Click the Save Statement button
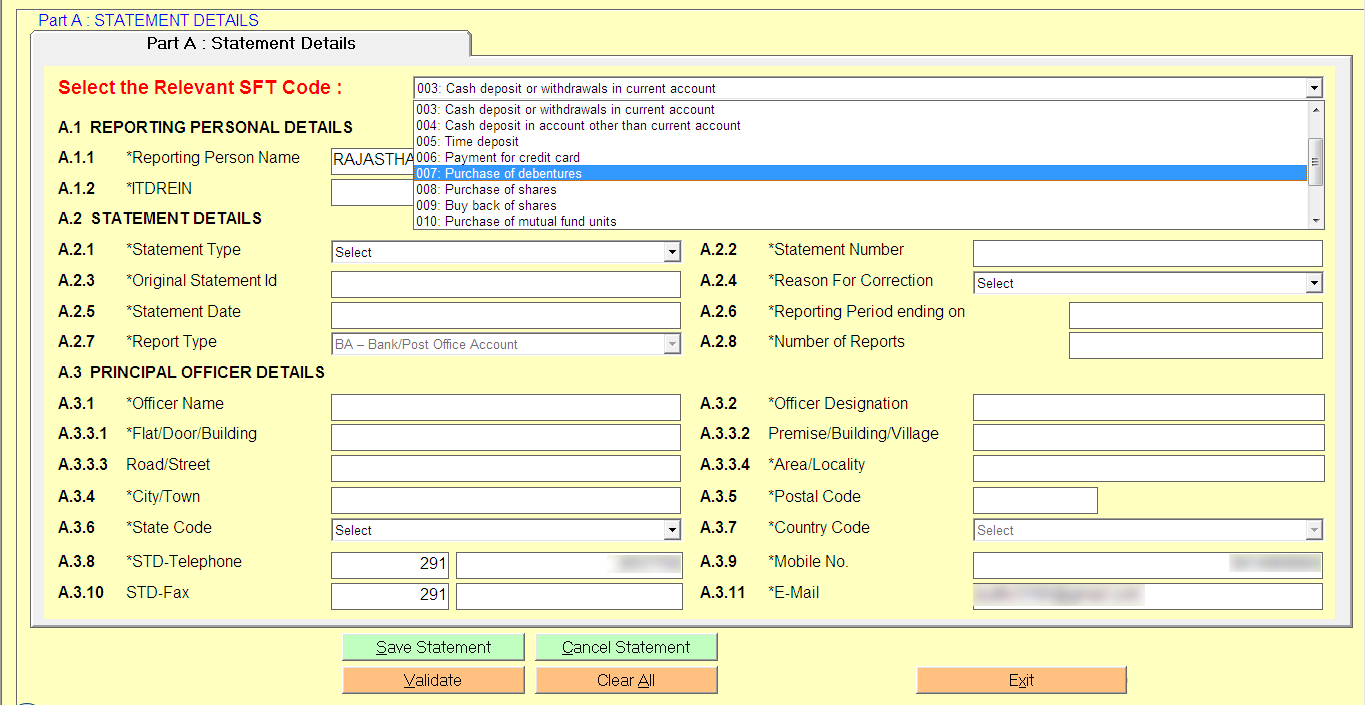Viewport: 1366px width, 705px height. pos(433,648)
